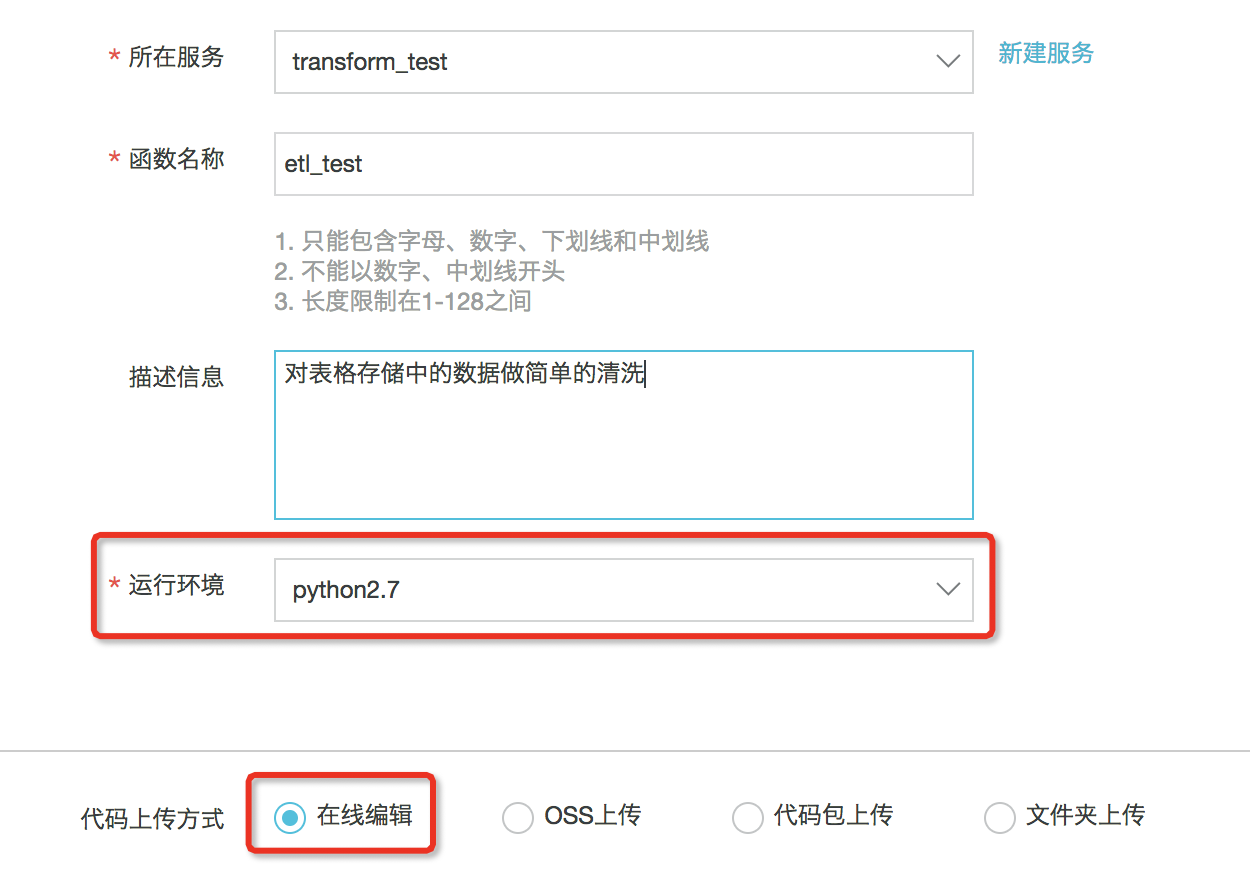Screen dimensions: 1250x884
Task: Open the 所在服务 dropdown showing transform_test
Action: [x=623, y=62]
